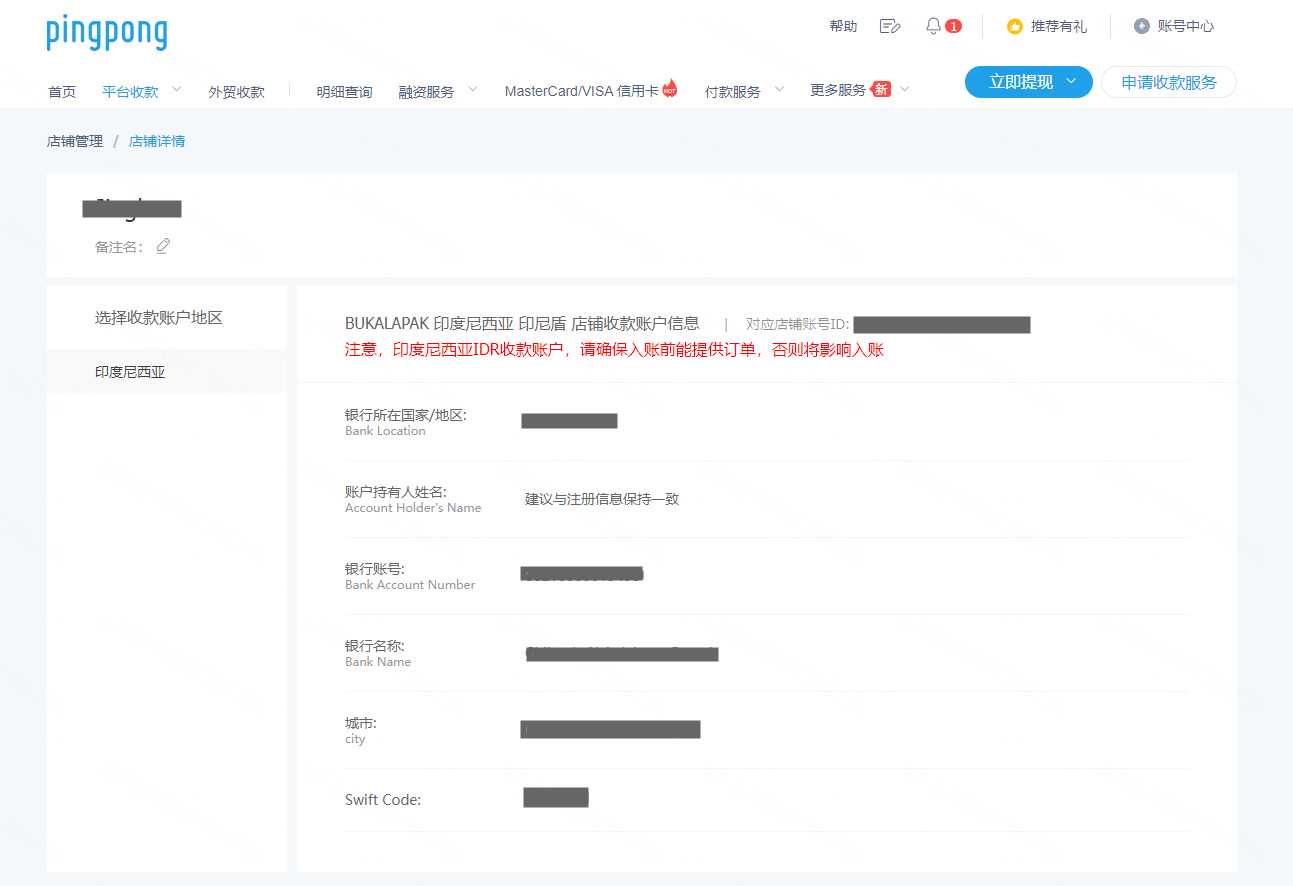Click the red IDR 收款账户 notice text

[x=614, y=350]
